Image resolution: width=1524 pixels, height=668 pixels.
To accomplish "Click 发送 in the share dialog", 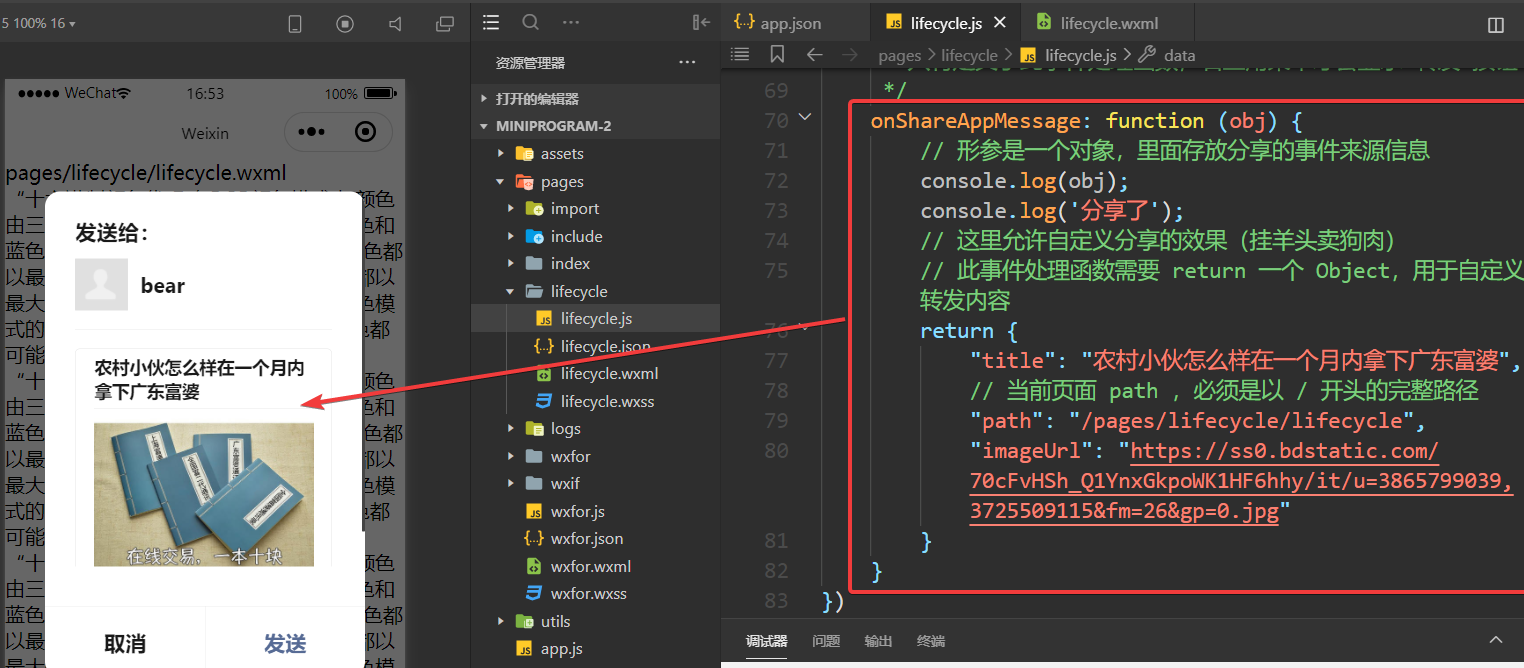I will 285,643.
